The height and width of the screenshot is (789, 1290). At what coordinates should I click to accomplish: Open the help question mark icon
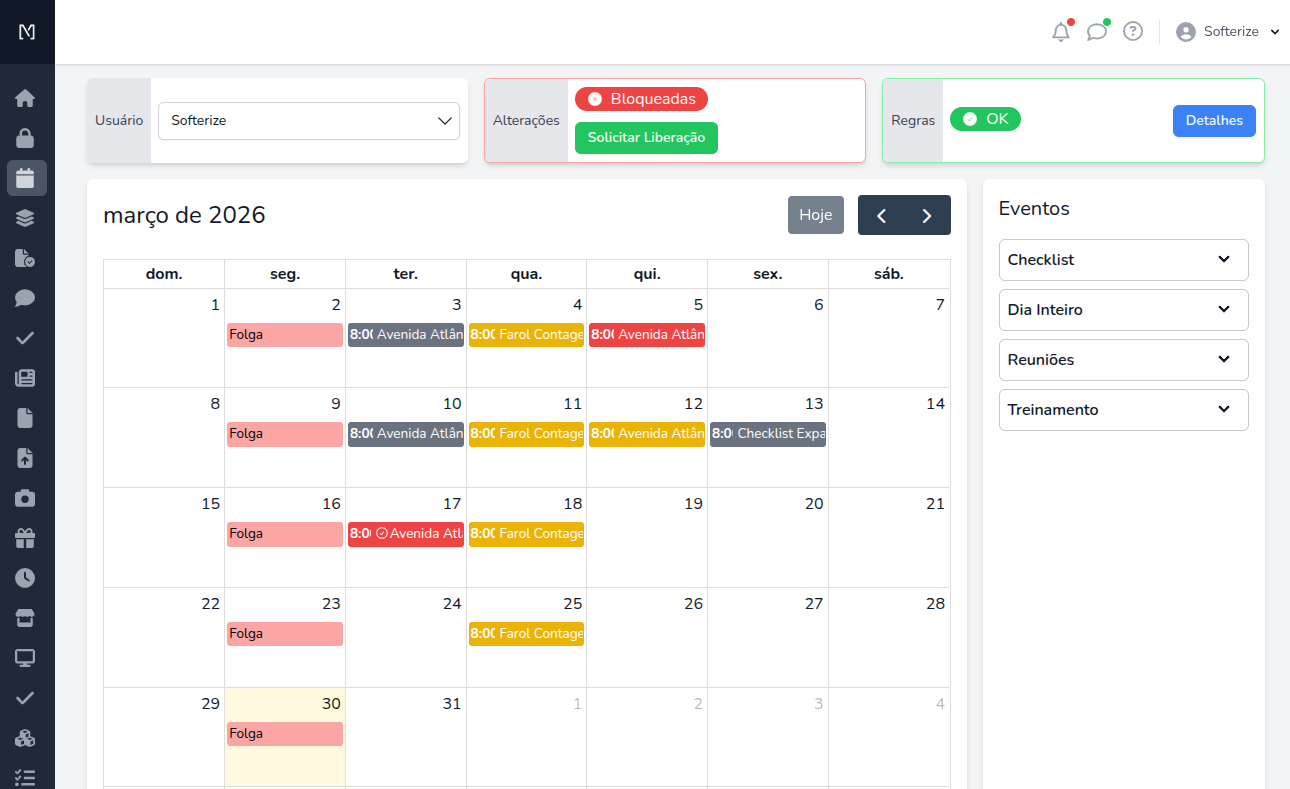pyautogui.click(x=1132, y=31)
